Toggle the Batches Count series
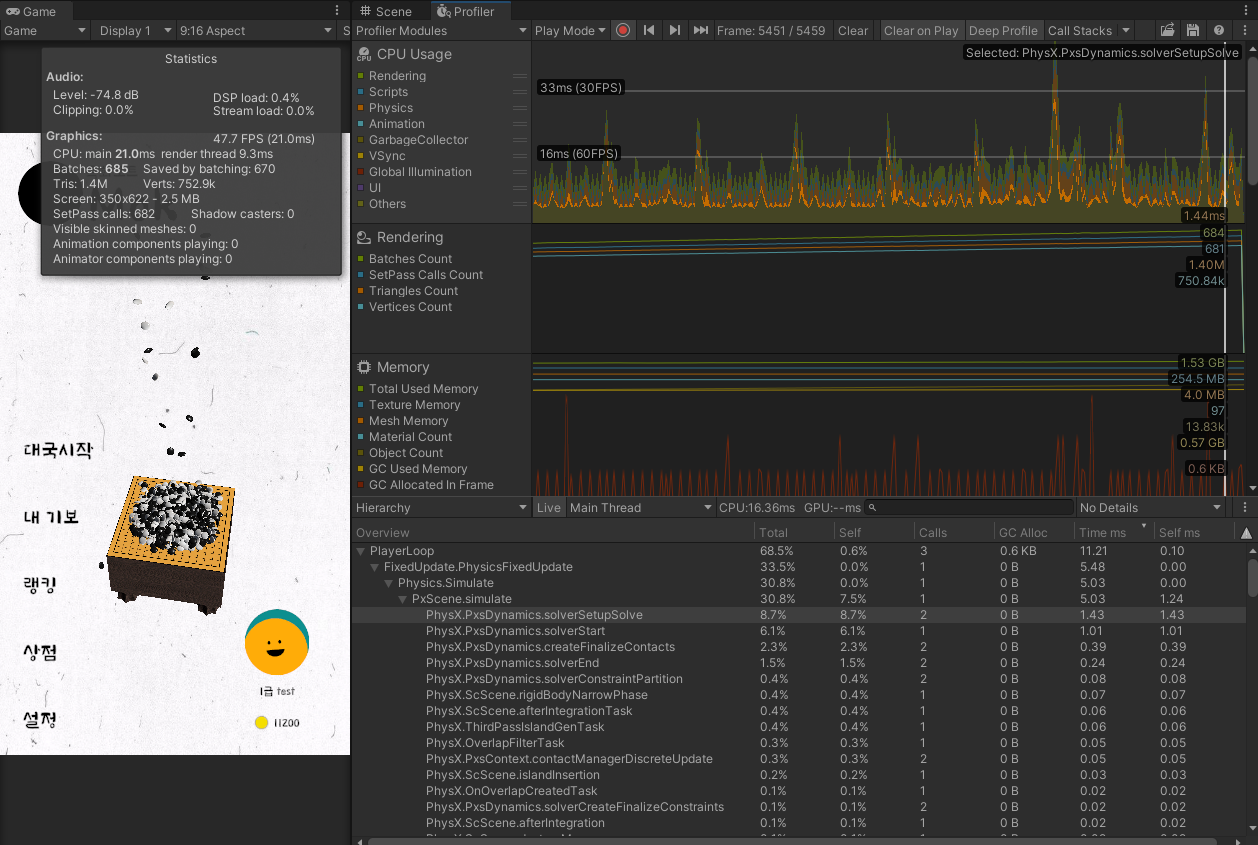 tap(362, 259)
